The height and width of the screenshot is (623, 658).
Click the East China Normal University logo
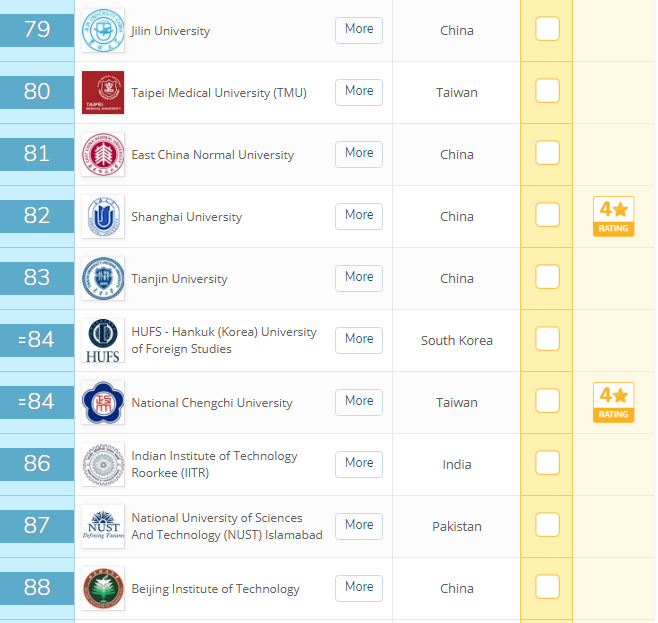103,154
